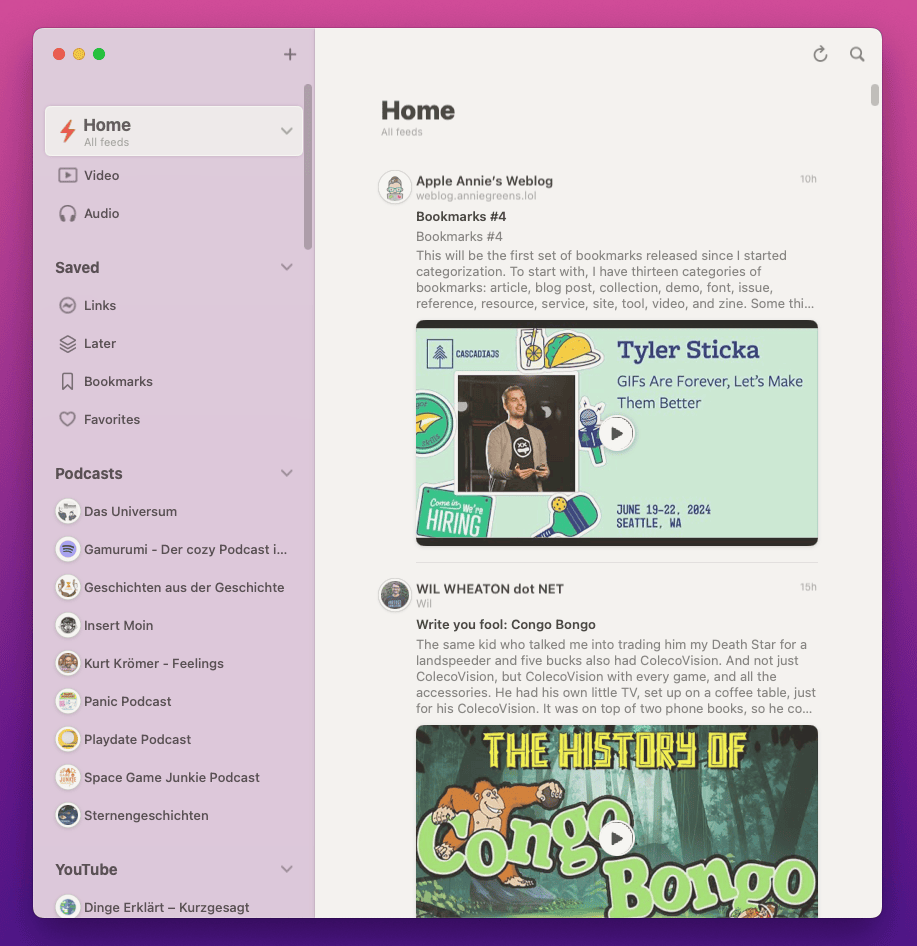
Task: Select Kurt Krömer - Feelings row
Action: point(174,664)
